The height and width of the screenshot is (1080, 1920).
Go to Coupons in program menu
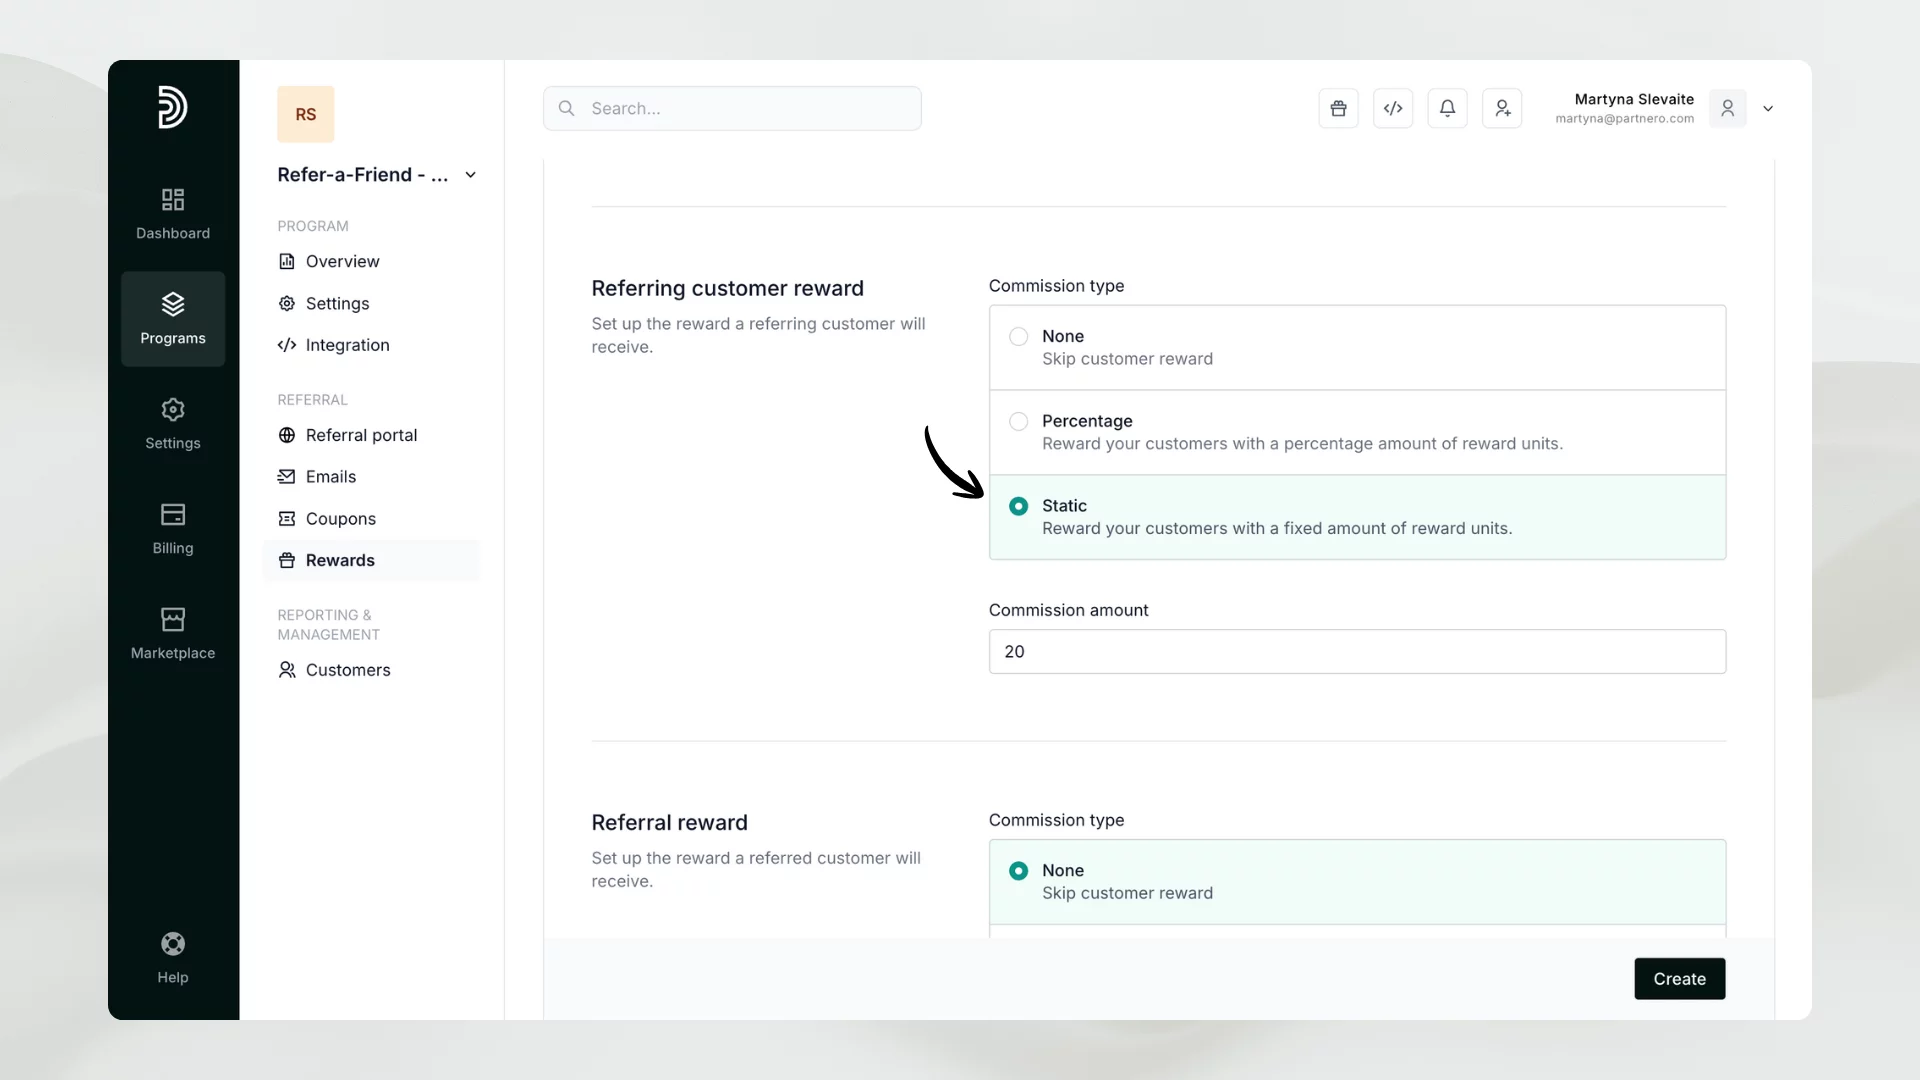(340, 519)
